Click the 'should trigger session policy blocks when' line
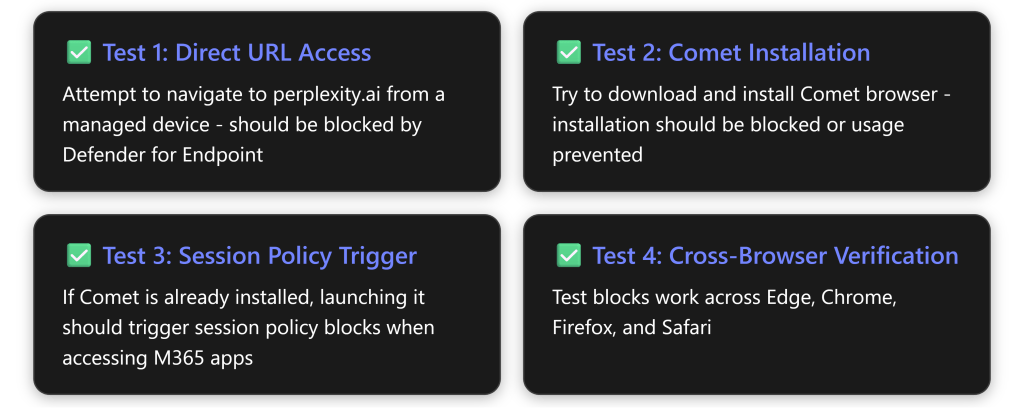The height and width of the screenshot is (408, 1024). click(x=248, y=327)
